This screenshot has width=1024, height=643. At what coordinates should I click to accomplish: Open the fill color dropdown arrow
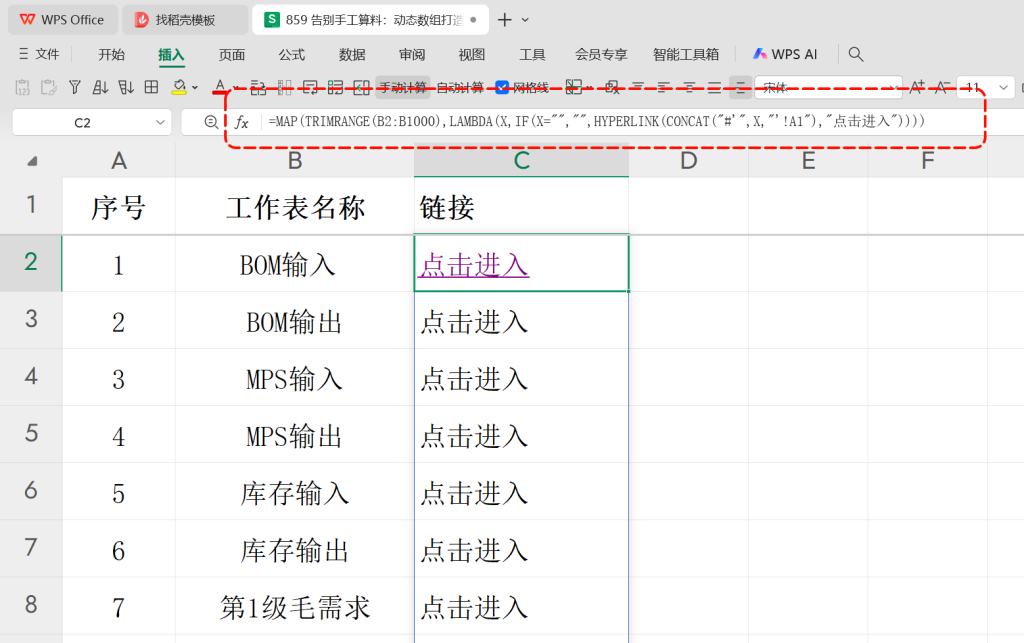pos(195,87)
